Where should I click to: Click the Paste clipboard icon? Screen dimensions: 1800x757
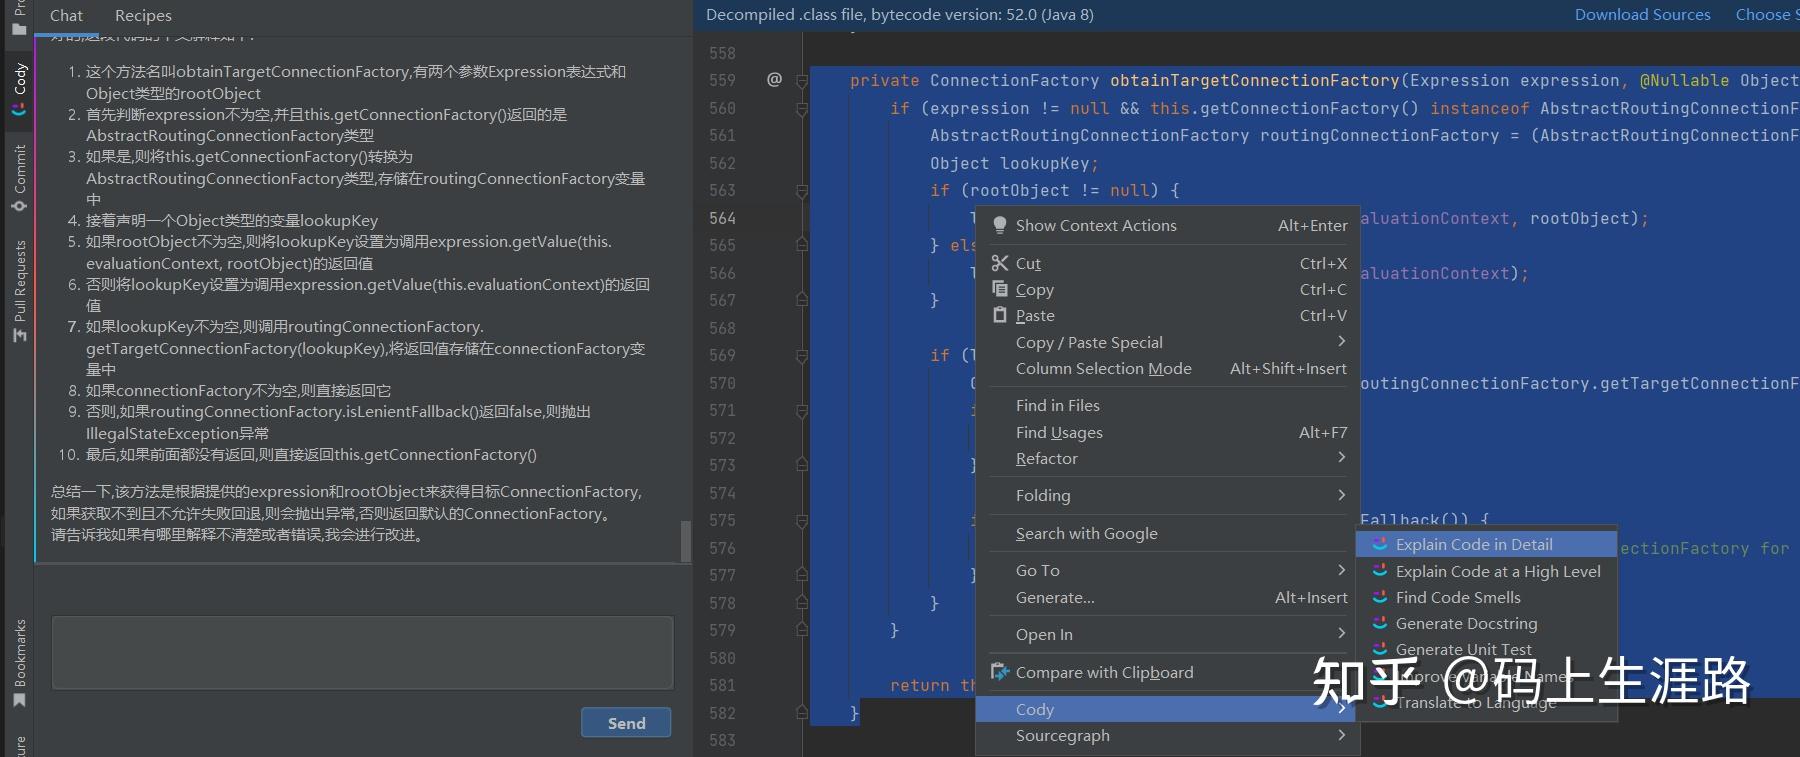coord(999,315)
